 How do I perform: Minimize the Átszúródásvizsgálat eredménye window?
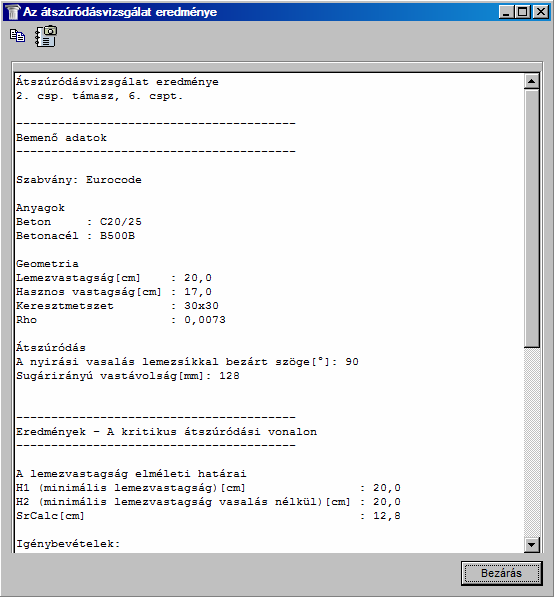pos(506,12)
